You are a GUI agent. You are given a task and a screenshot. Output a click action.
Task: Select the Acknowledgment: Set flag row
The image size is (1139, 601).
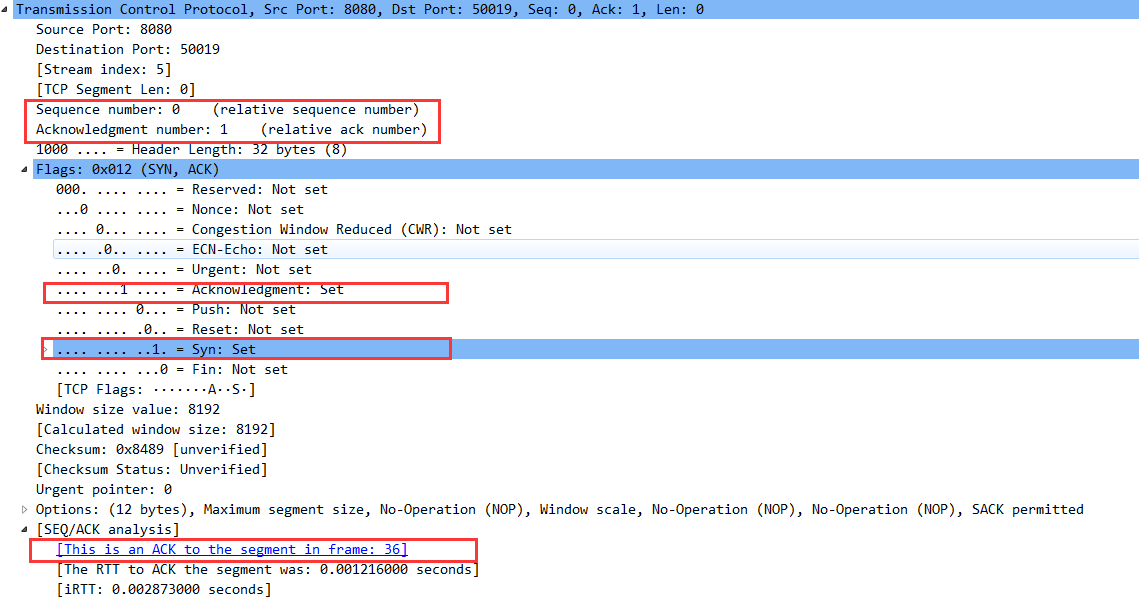click(x=200, y=289)
